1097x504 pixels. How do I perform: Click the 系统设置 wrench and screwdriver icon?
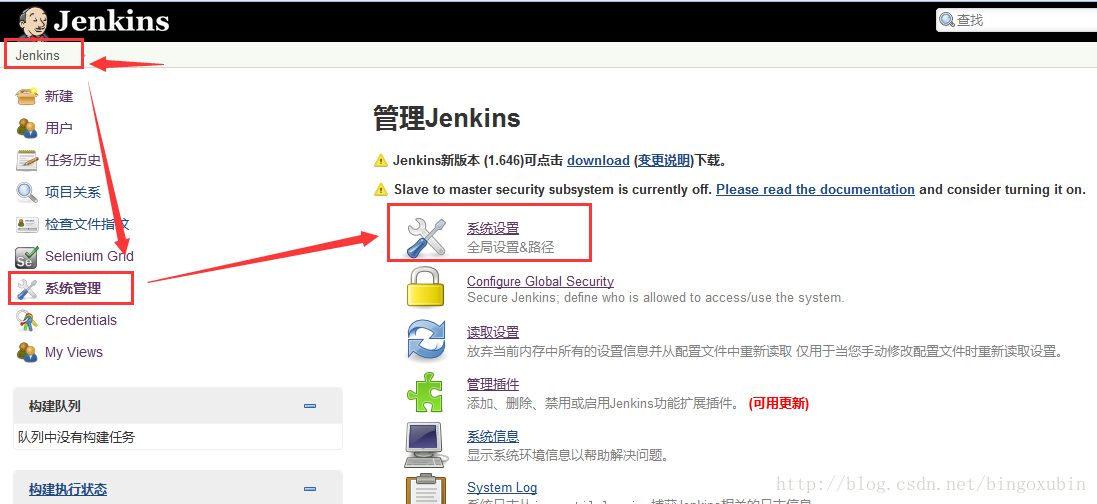(x=426, y=236)
